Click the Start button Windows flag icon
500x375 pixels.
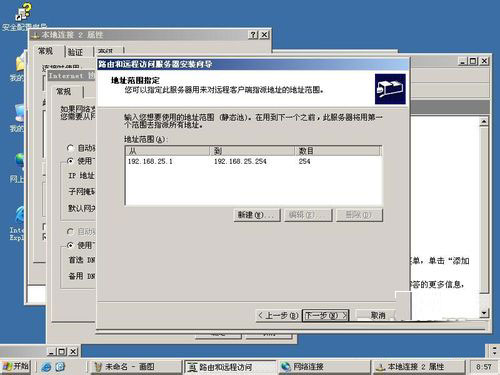(7, 367)
